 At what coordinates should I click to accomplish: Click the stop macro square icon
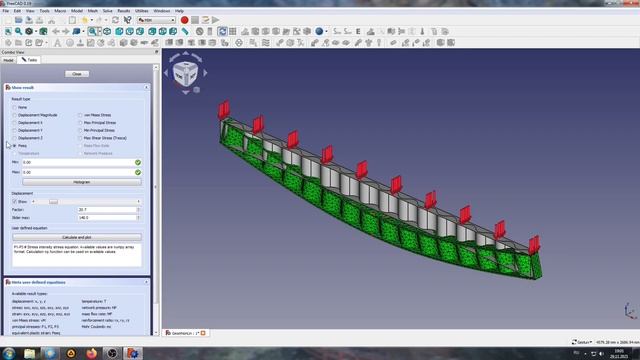(195, 20)
